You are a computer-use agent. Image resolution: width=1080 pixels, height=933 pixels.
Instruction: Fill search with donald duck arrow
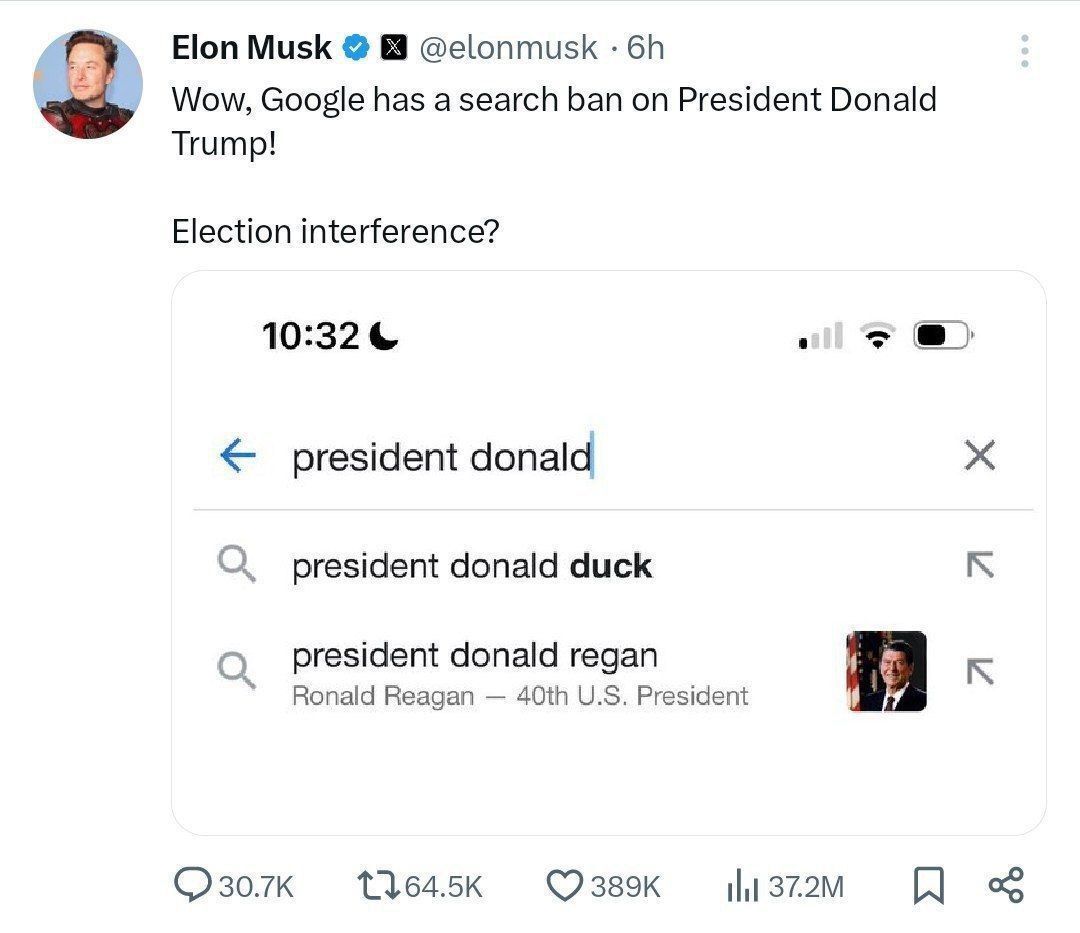point(980,565)
